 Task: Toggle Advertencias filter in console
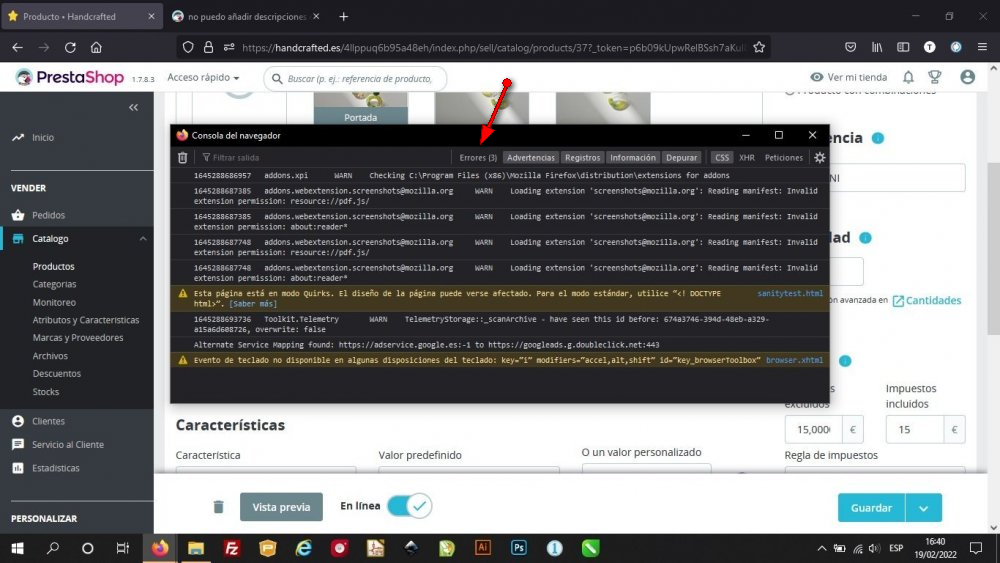[x=531, y=157]
